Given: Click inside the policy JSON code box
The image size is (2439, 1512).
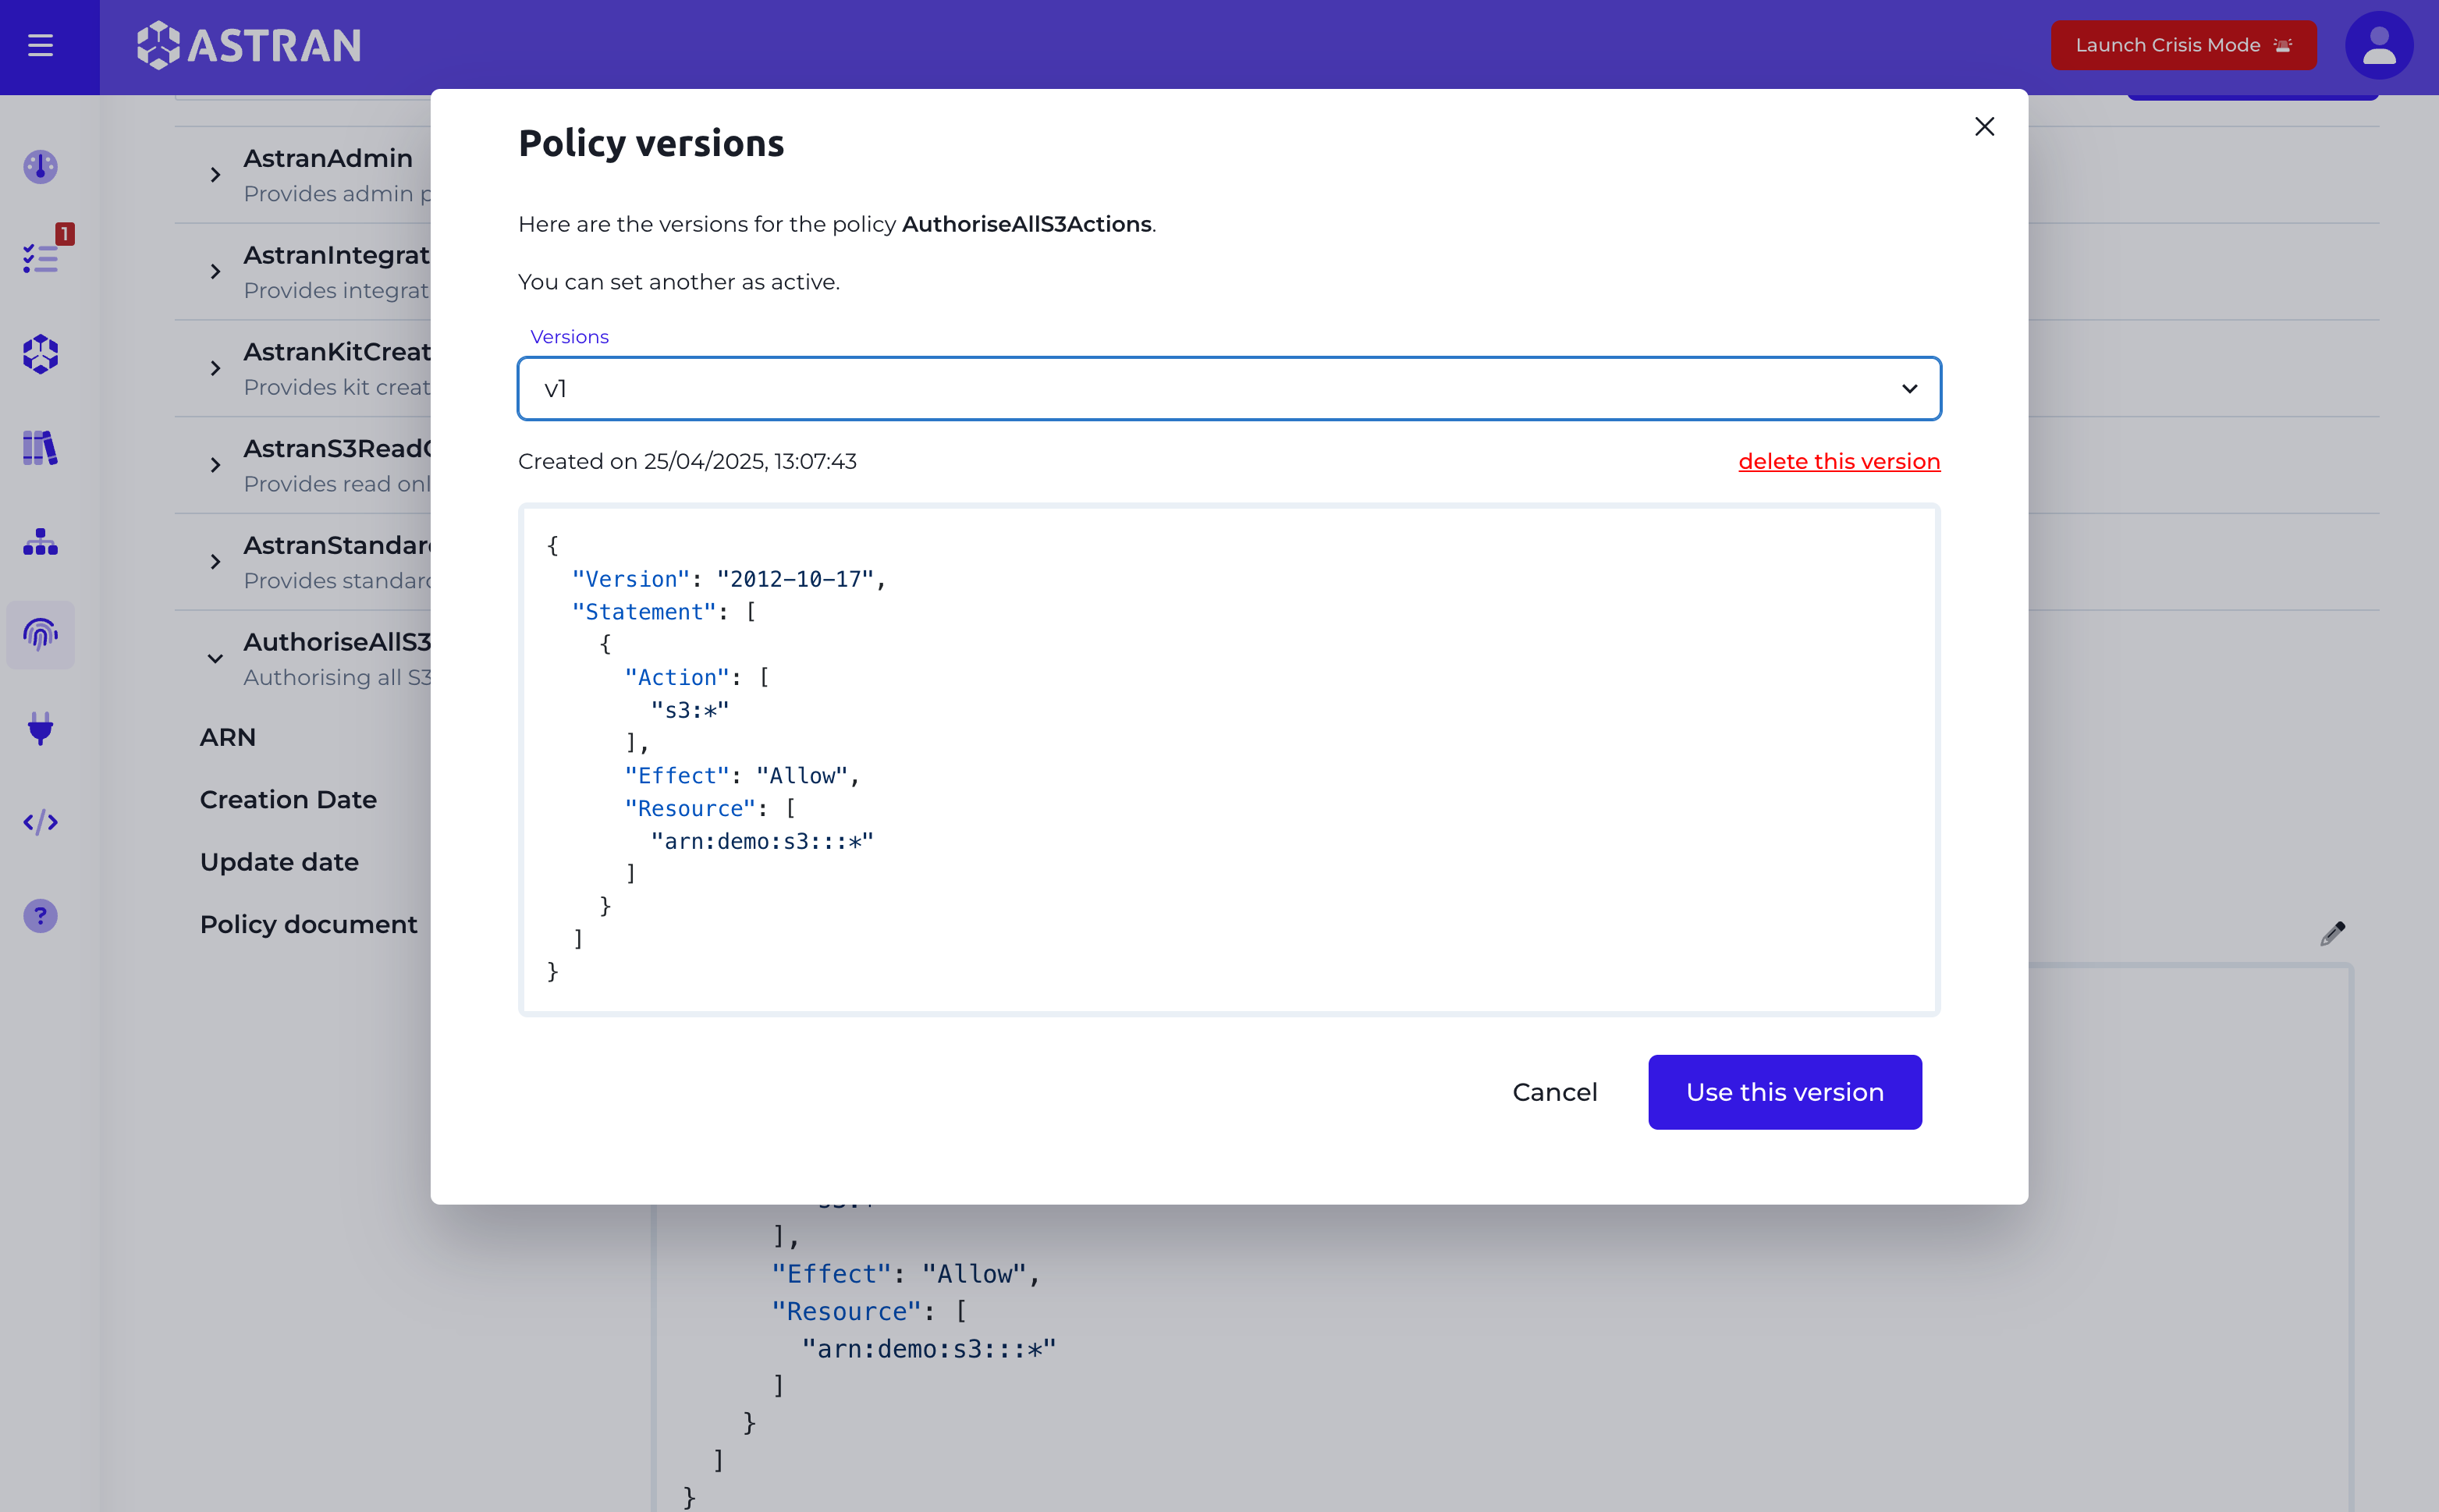Looking at the screenshot, I should pyautogui.click(x=1229, y=760).
